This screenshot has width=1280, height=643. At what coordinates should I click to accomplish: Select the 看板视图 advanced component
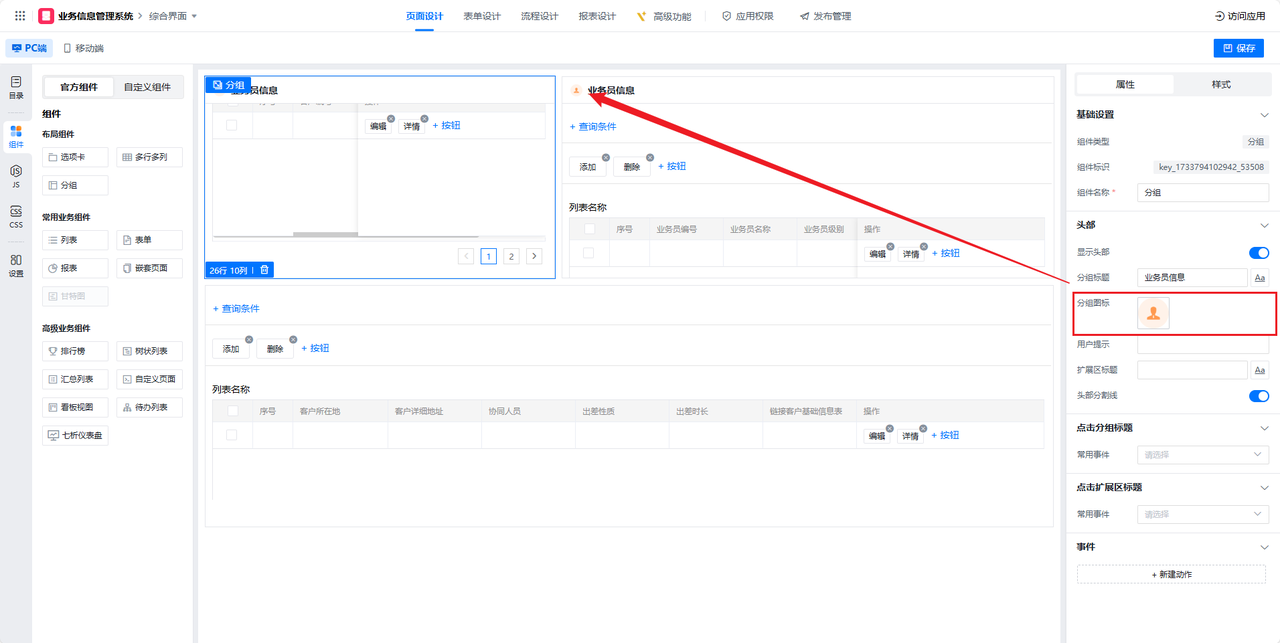(75, 407)
